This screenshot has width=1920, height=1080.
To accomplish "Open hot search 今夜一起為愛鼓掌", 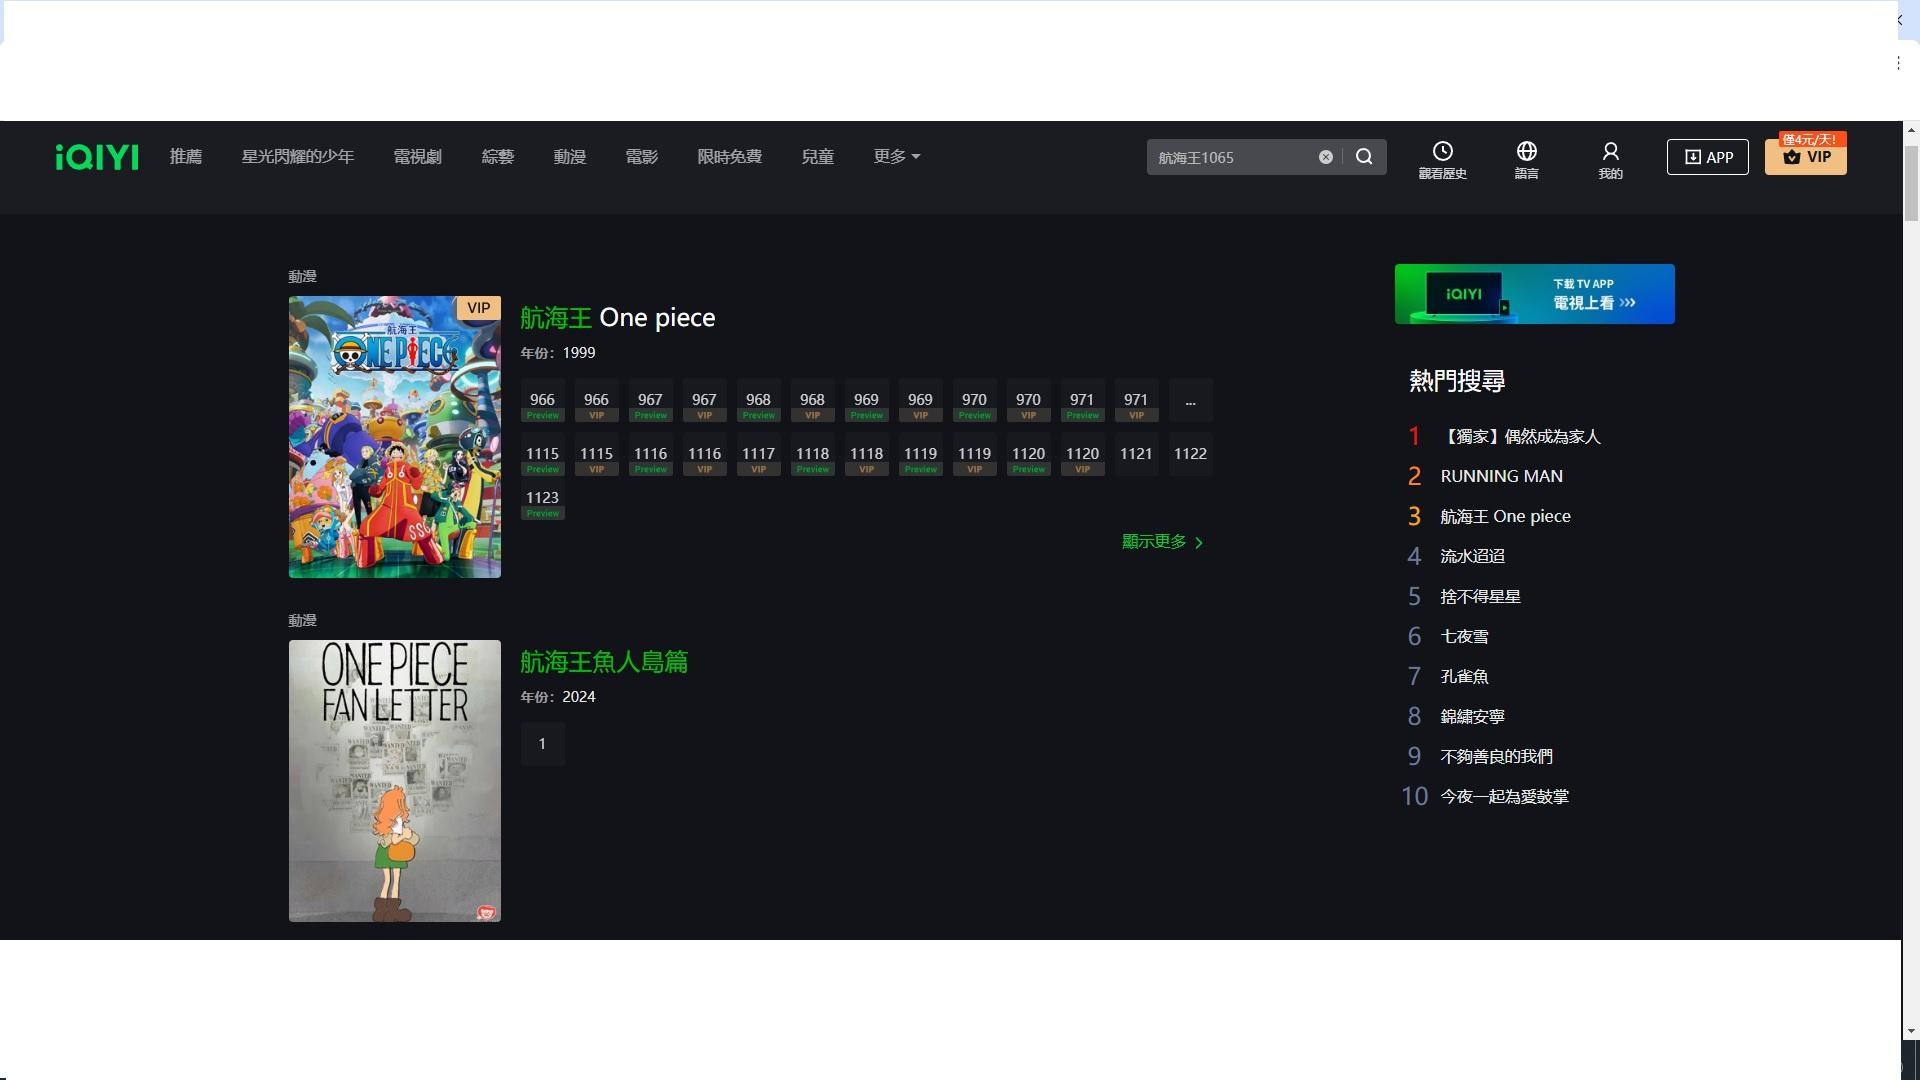I will [1504, 797].
